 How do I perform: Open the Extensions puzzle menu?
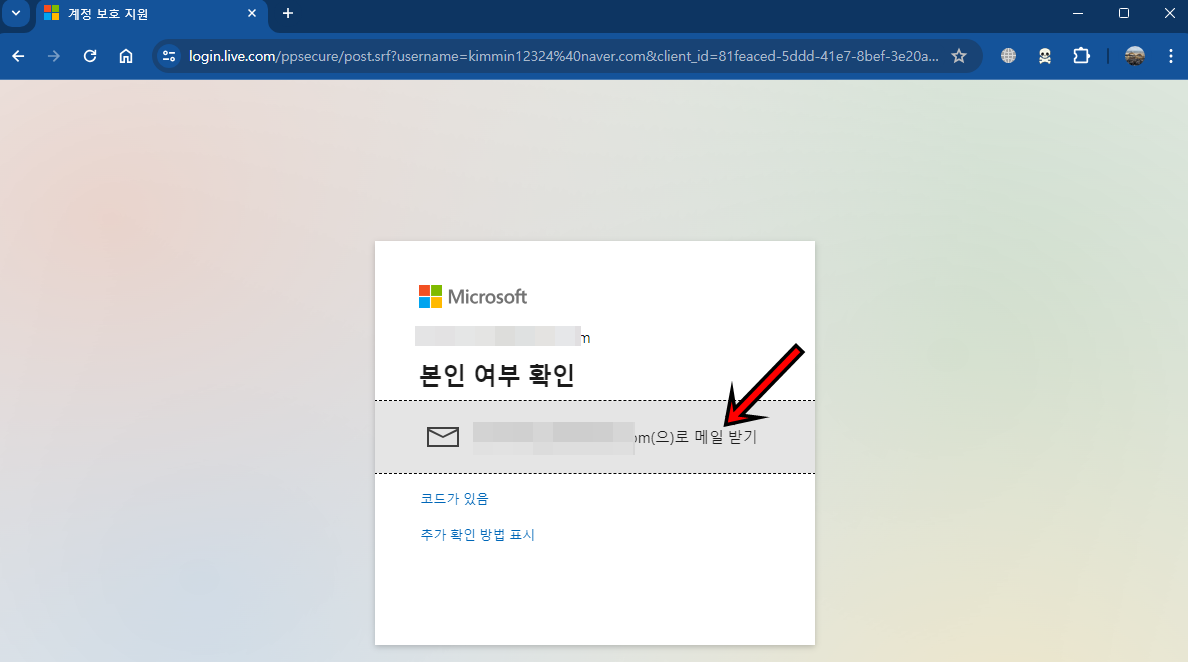[1081, 56]
